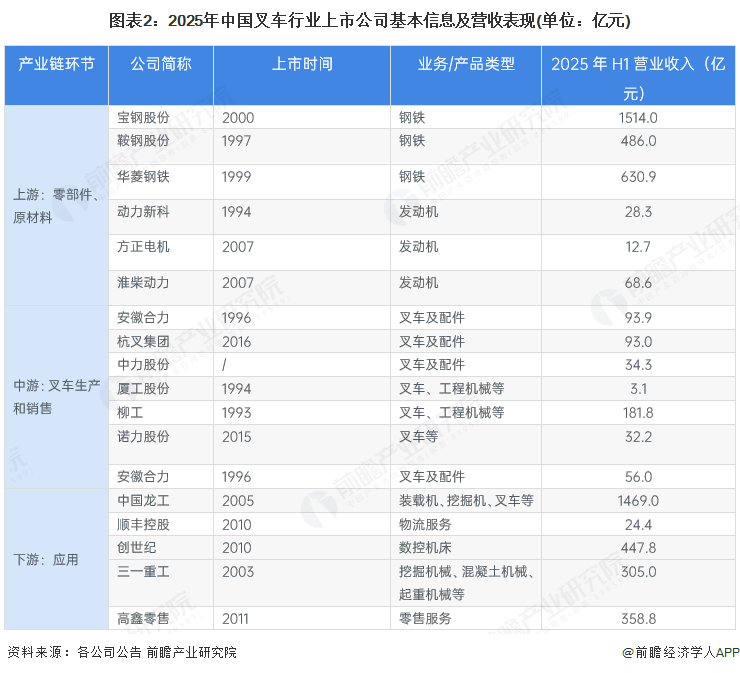Click listing year 2015 for 诺力股份
Viewport: 740px width, 673px height.
point(236,437)
